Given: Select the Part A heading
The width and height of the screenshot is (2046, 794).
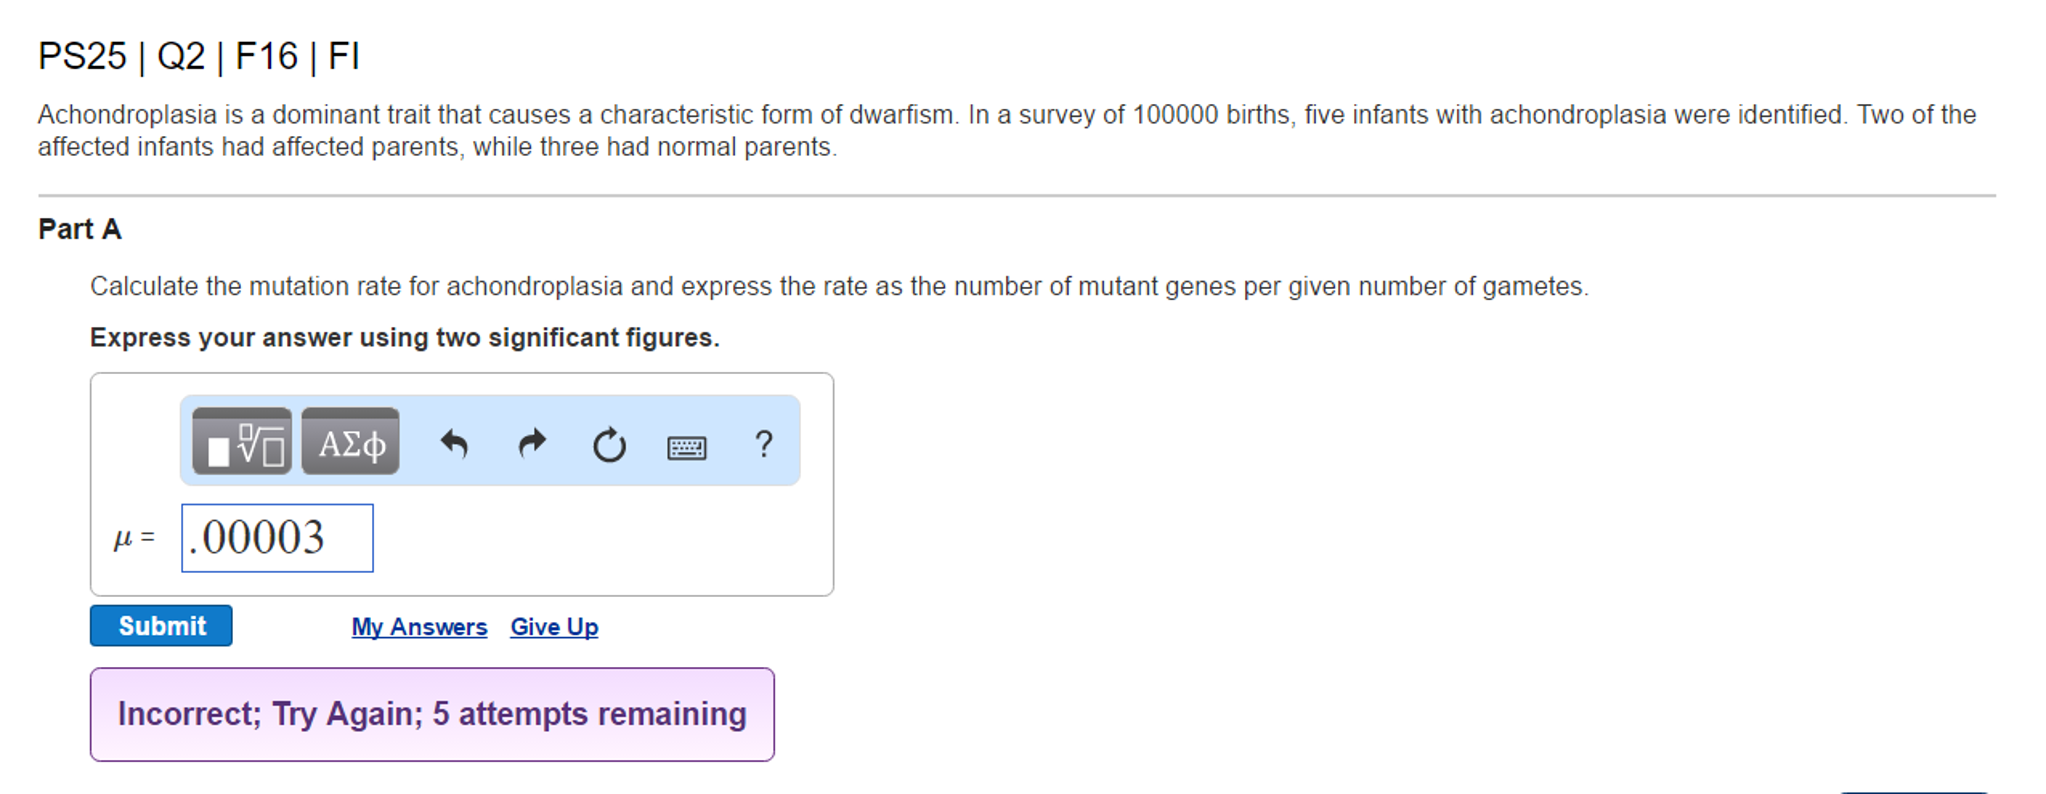Looking at the screenshot, I should (x=80, y=229).
